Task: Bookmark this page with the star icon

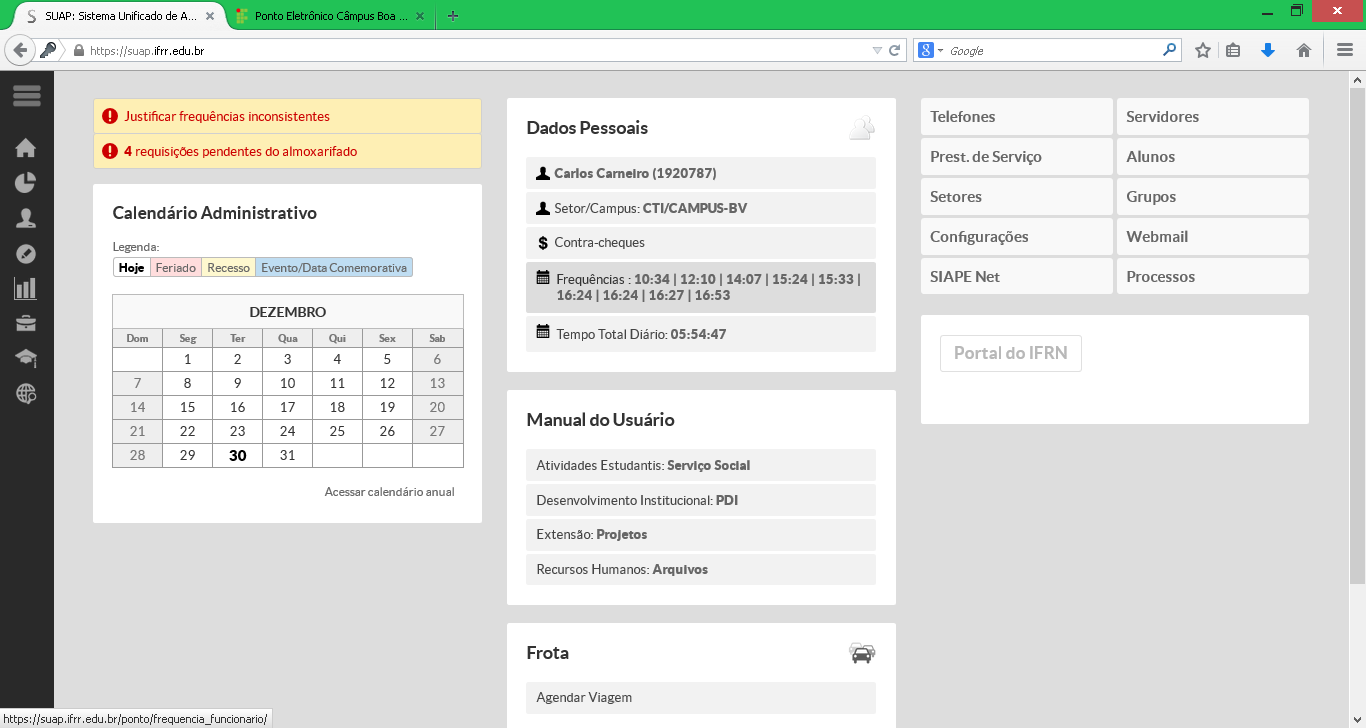Action: pyautogui.click(x=1203, y=50)
